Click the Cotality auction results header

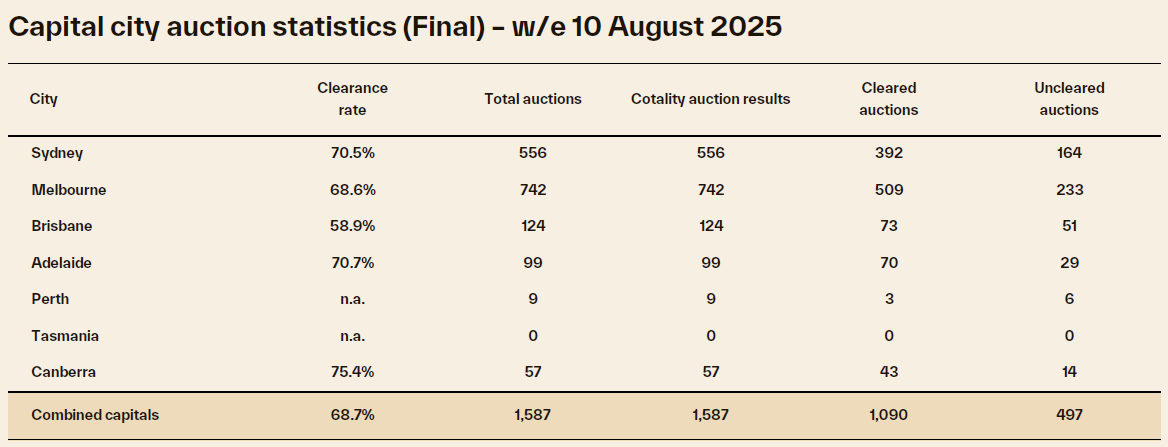click(x=711, y=99)
